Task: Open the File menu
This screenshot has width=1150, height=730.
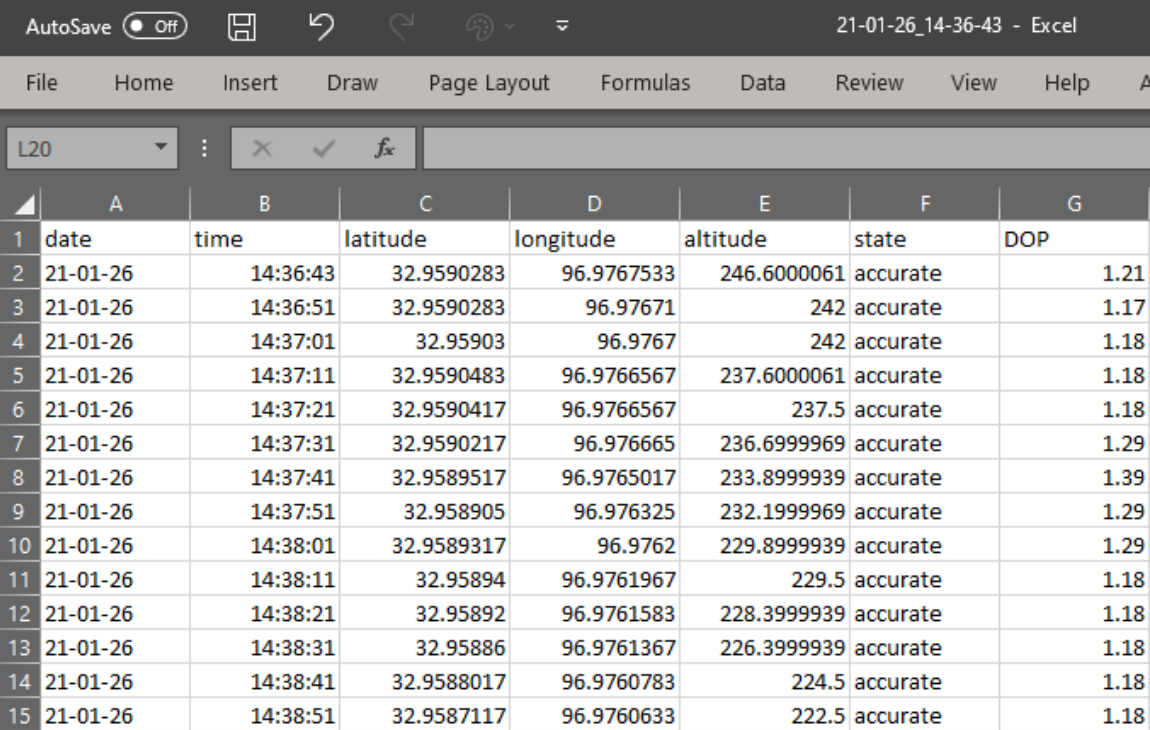Action: tap(41, 84)
